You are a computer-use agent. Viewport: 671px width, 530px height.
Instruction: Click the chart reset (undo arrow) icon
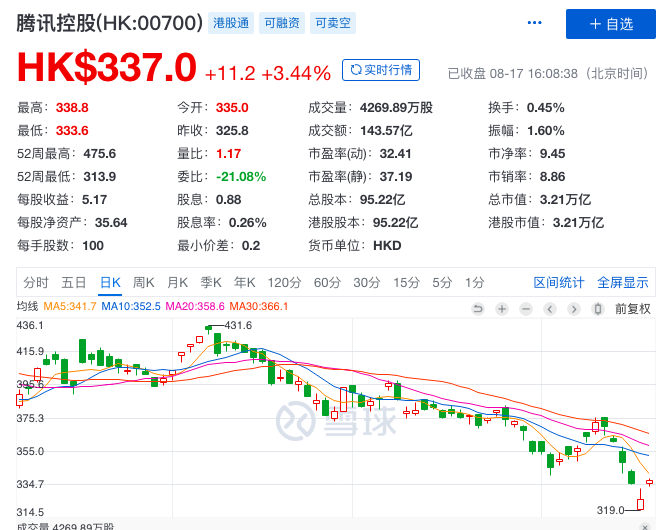(478, 309)
